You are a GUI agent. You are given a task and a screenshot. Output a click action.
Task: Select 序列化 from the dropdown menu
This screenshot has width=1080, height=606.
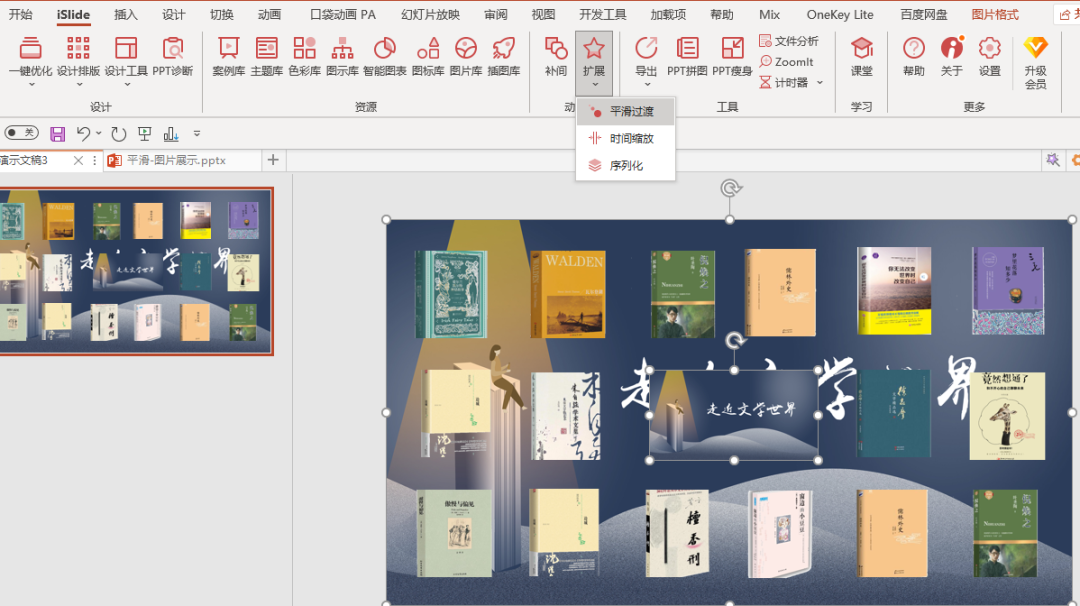[x=625, y=166]
